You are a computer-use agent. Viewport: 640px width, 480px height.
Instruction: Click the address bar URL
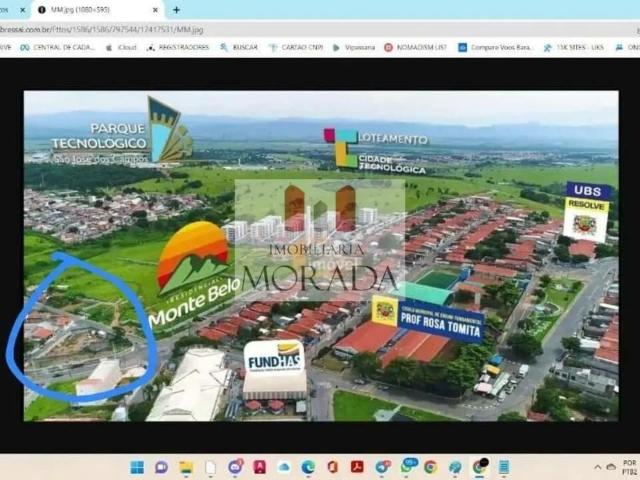click(x=102, y=30)
